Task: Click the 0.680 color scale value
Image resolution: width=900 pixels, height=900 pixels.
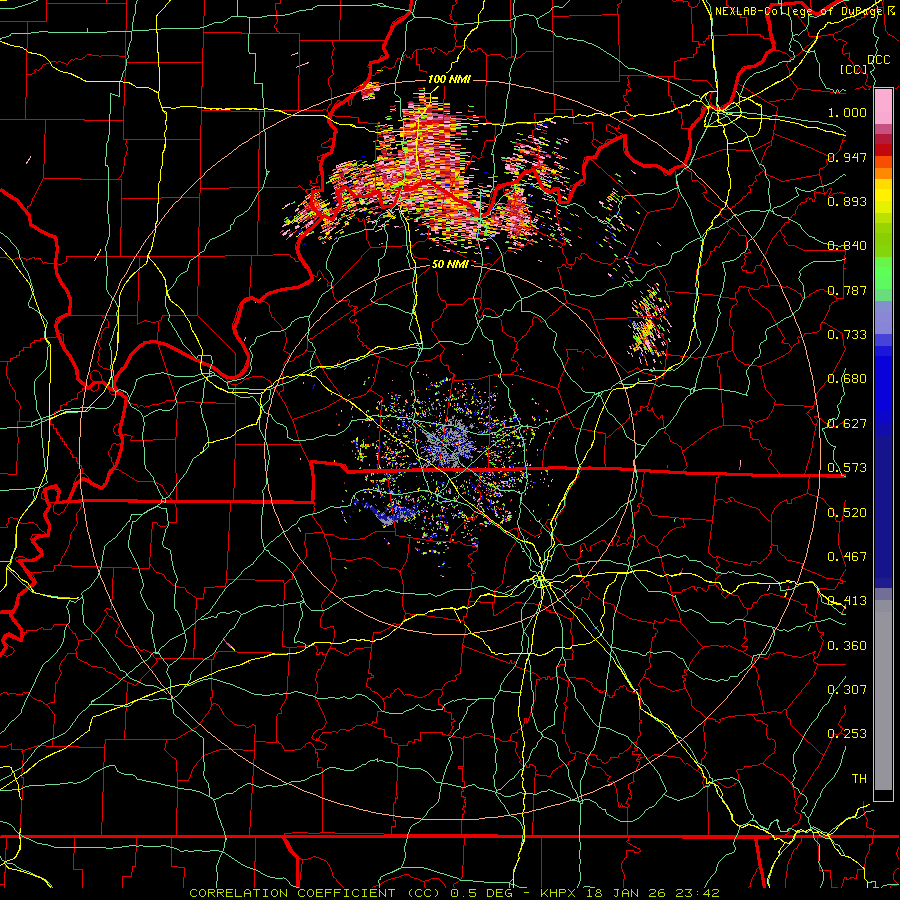Action: pyautogui.click(x=847, y=379)
